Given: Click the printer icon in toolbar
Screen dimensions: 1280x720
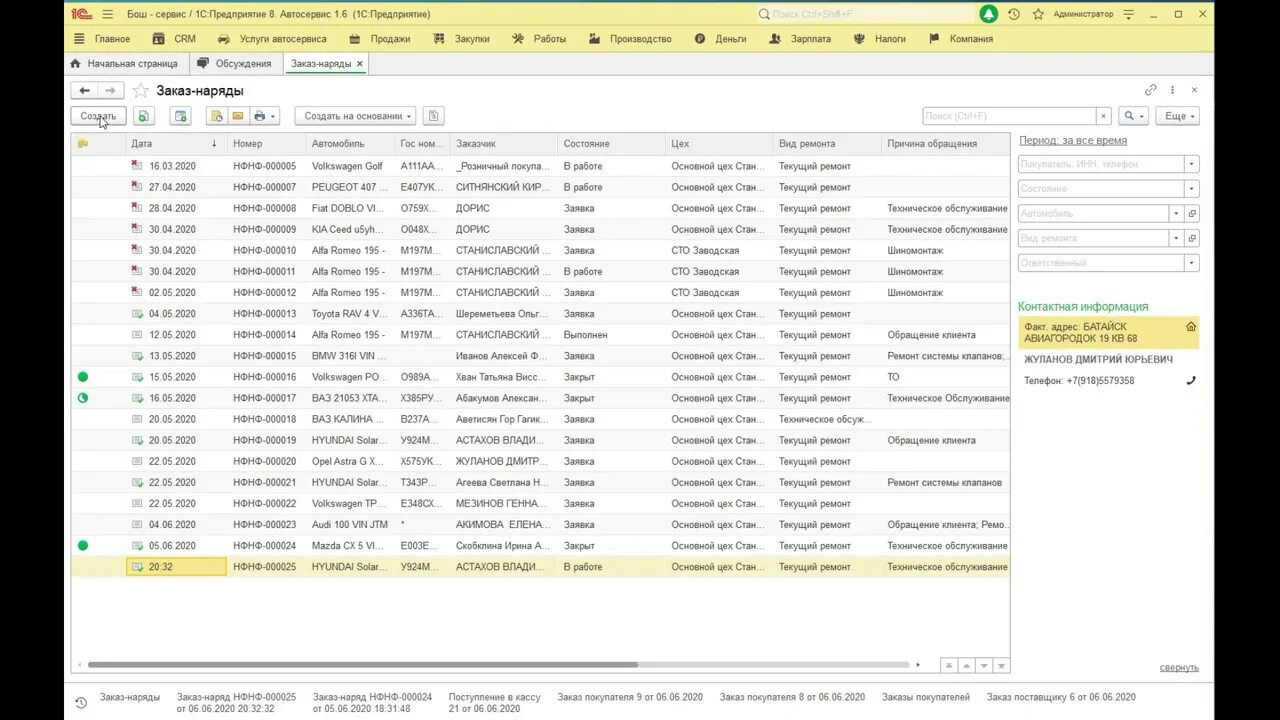Looking at the screenshot, I should point(264,116).
